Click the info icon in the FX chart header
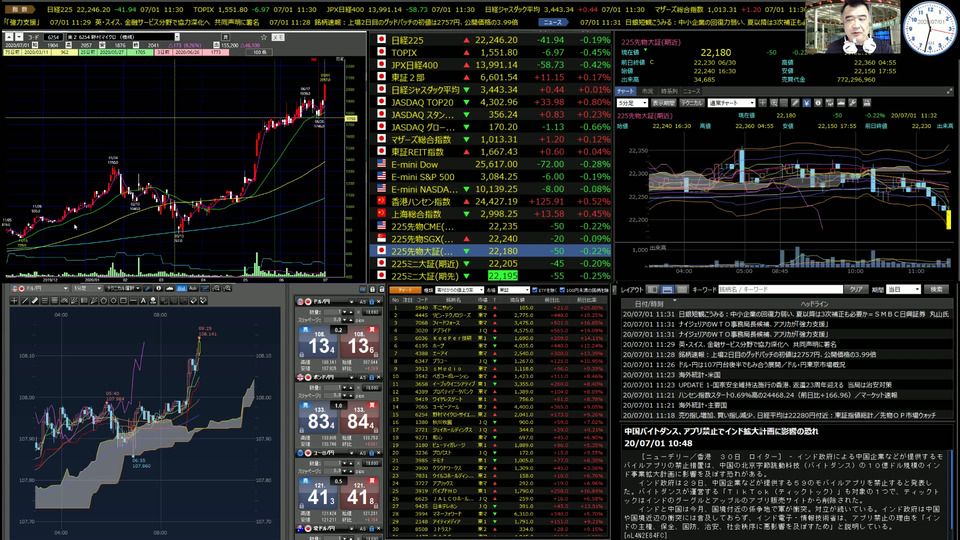This screenshot has width=960, height=540. click(158, 288)
